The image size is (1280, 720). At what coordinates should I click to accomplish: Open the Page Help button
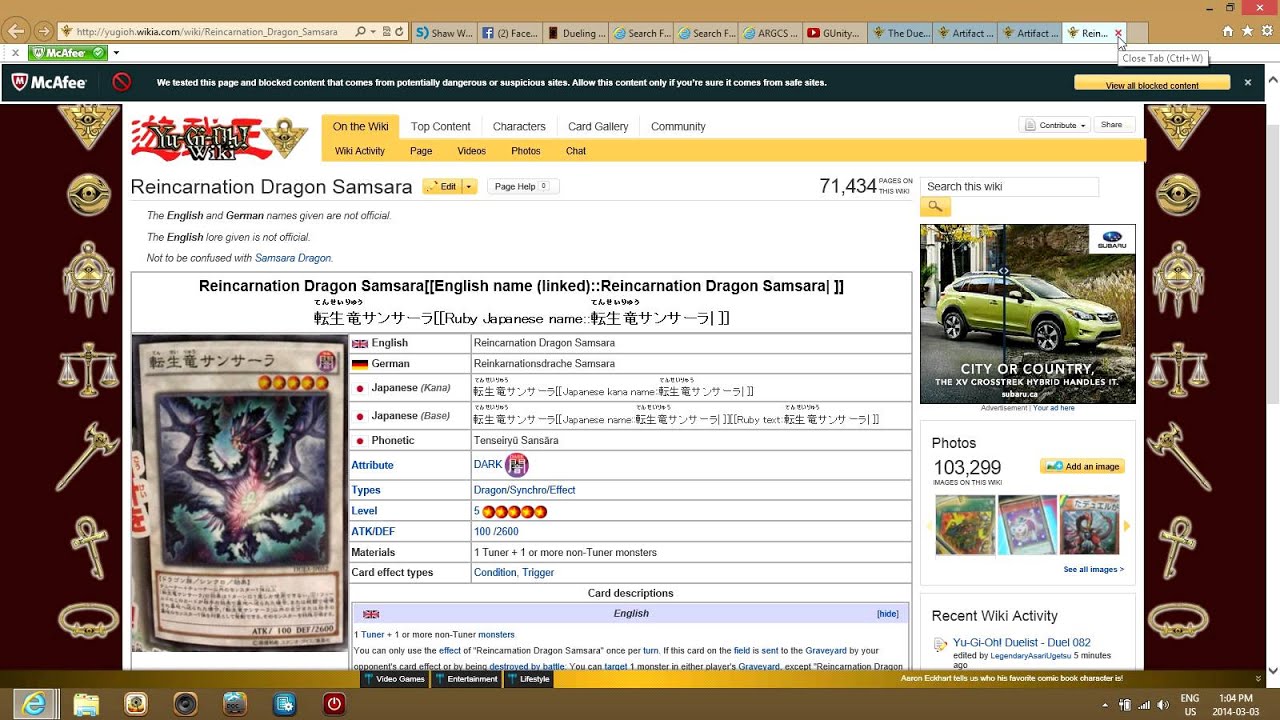pyautogui.click(x=523, y=186)
